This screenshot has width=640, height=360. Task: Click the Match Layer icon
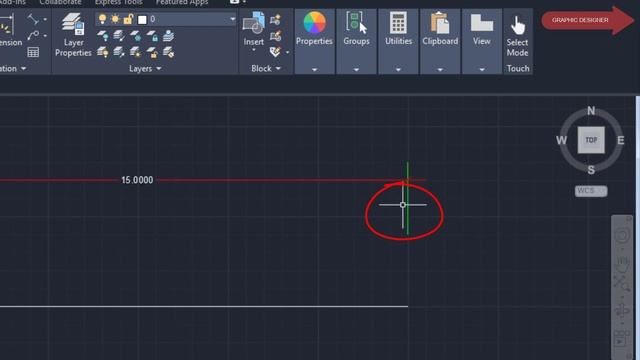tap(168, 52)
